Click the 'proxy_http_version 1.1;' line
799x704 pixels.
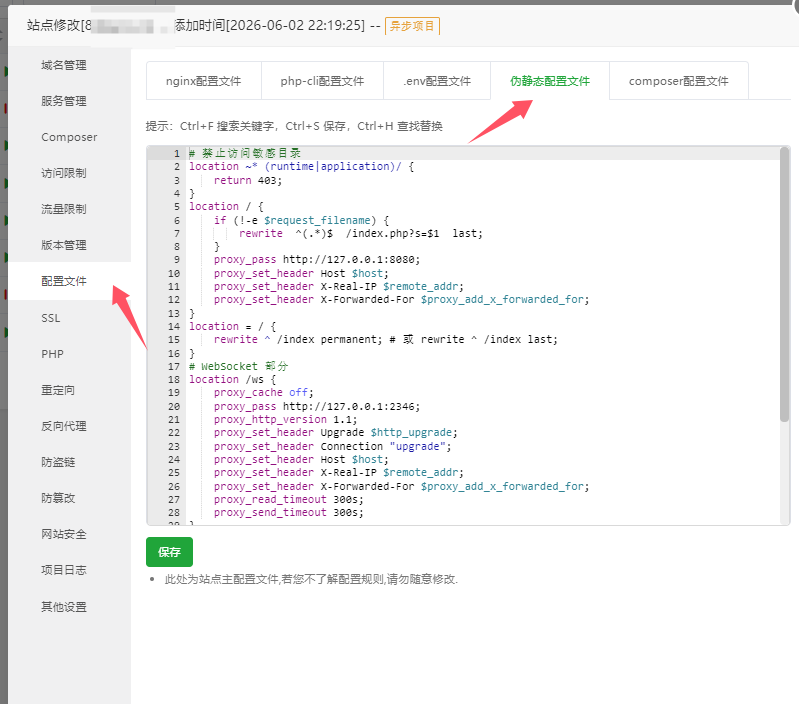(285, 420)
